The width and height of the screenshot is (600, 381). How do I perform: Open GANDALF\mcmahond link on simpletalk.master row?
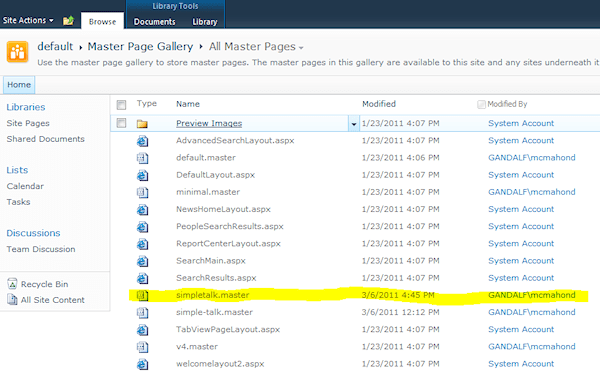[x=532, y=295]
